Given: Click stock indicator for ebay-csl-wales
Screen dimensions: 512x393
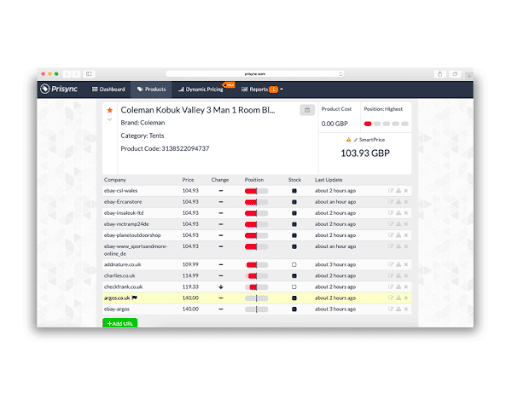Looking at the screenshot, I should pos(294,191).
